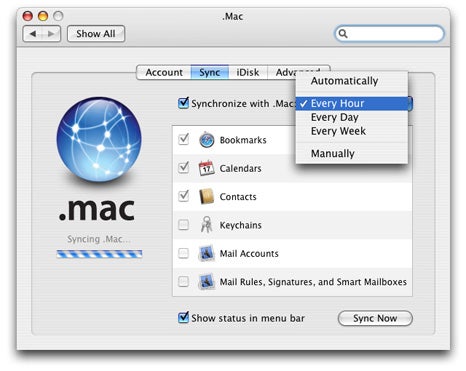Select Every Week sync option

(x=352, y=131)
